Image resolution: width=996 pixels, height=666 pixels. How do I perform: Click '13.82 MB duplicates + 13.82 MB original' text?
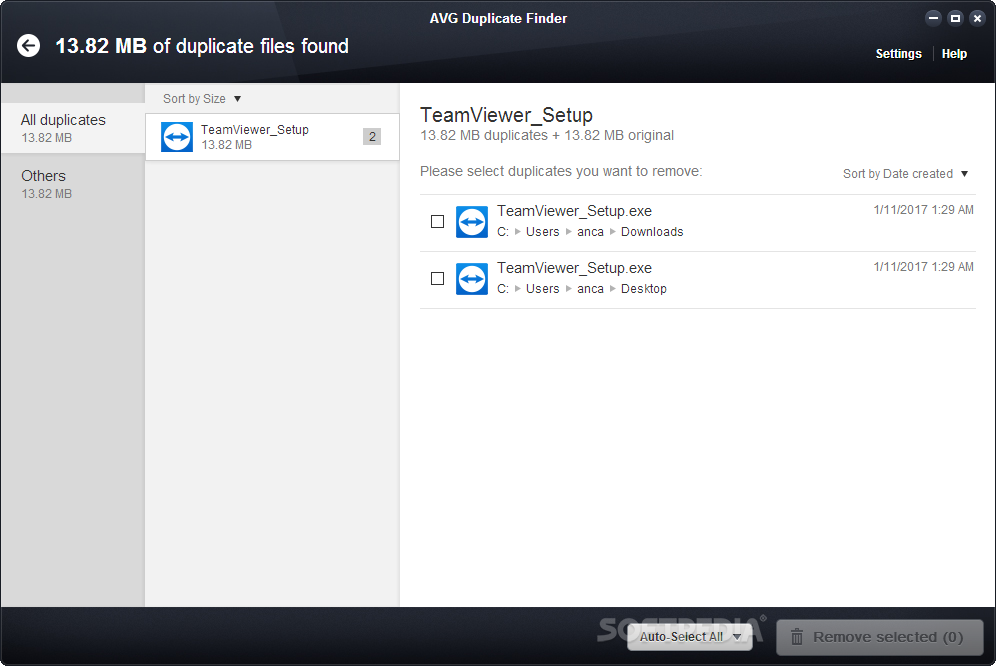point(547,135)
